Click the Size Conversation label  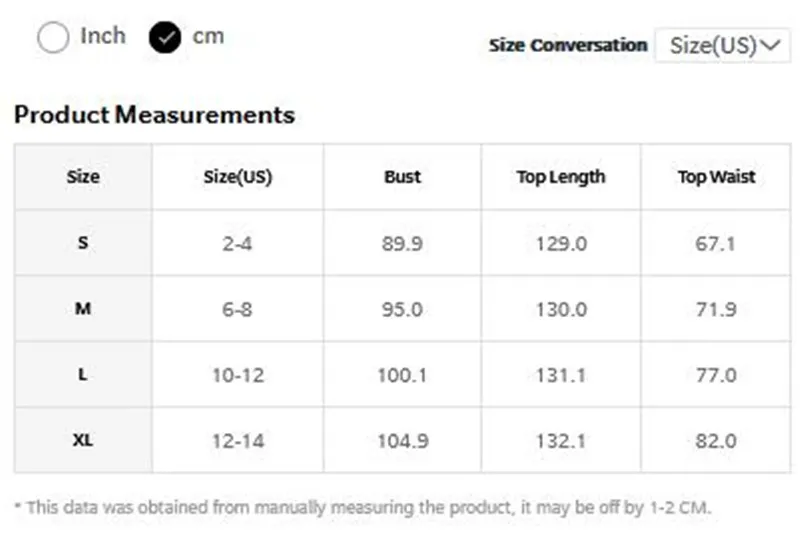(x=568, y=45)
